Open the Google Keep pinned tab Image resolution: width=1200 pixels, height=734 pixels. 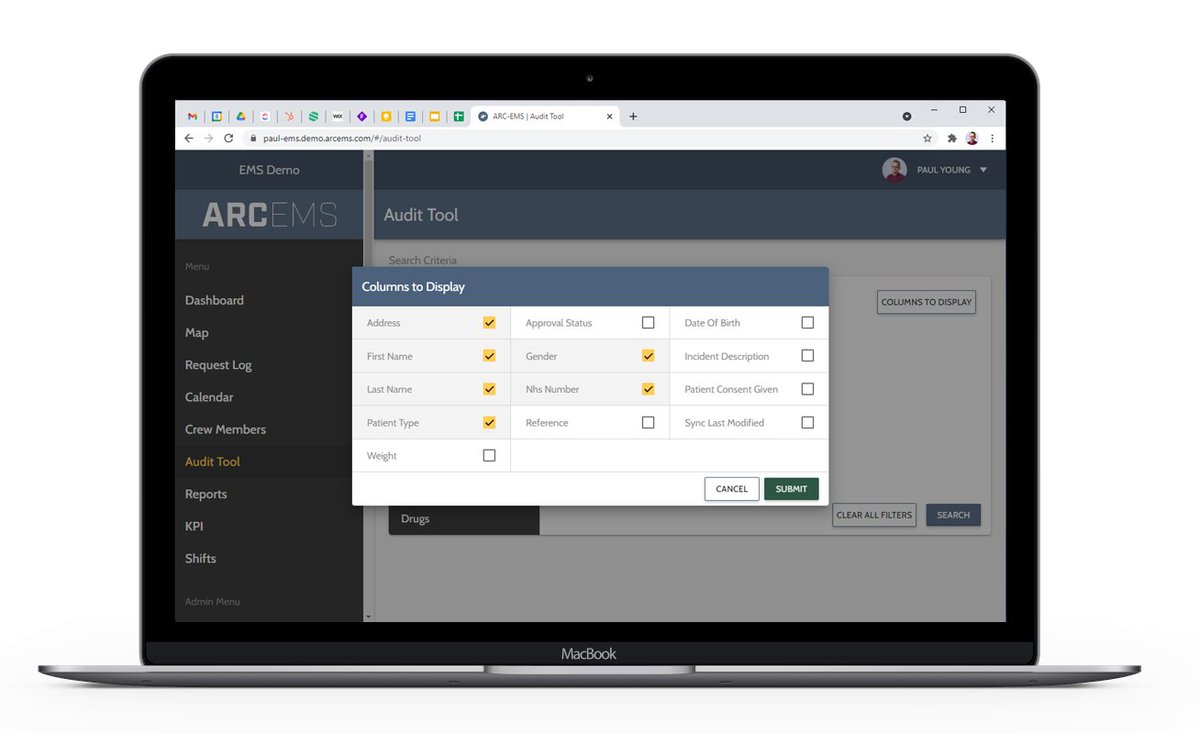tap(386, 116)
